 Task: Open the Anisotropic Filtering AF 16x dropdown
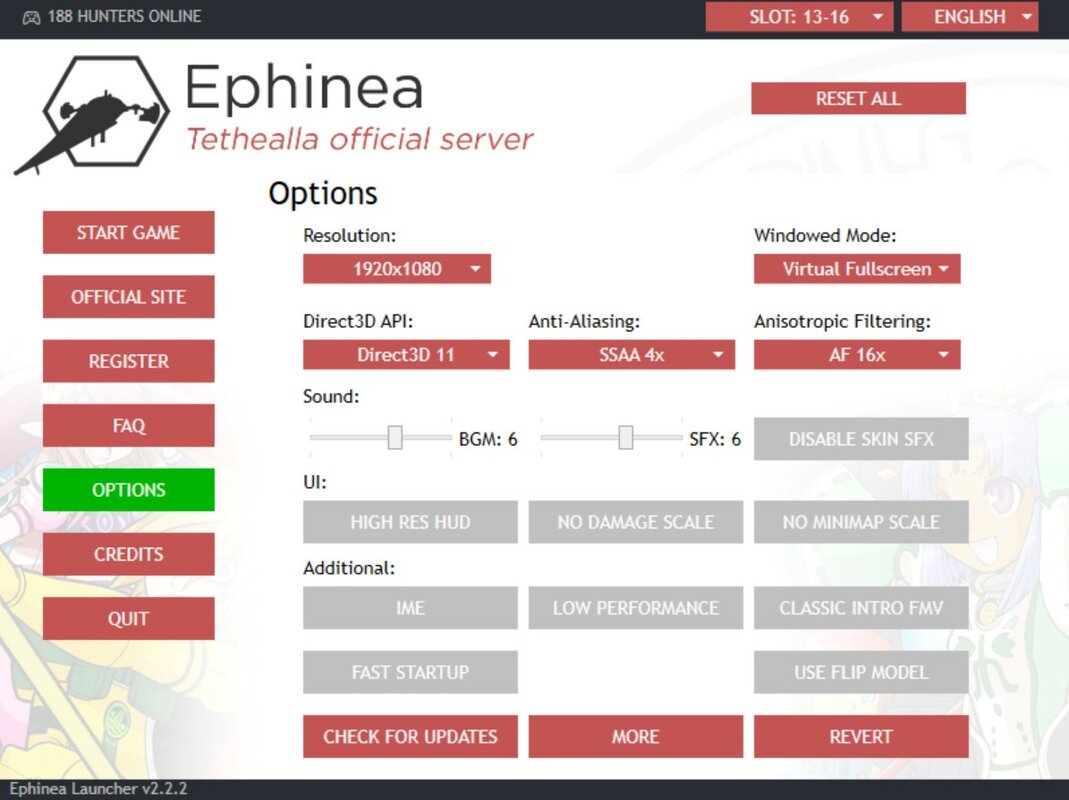[857, 355]
